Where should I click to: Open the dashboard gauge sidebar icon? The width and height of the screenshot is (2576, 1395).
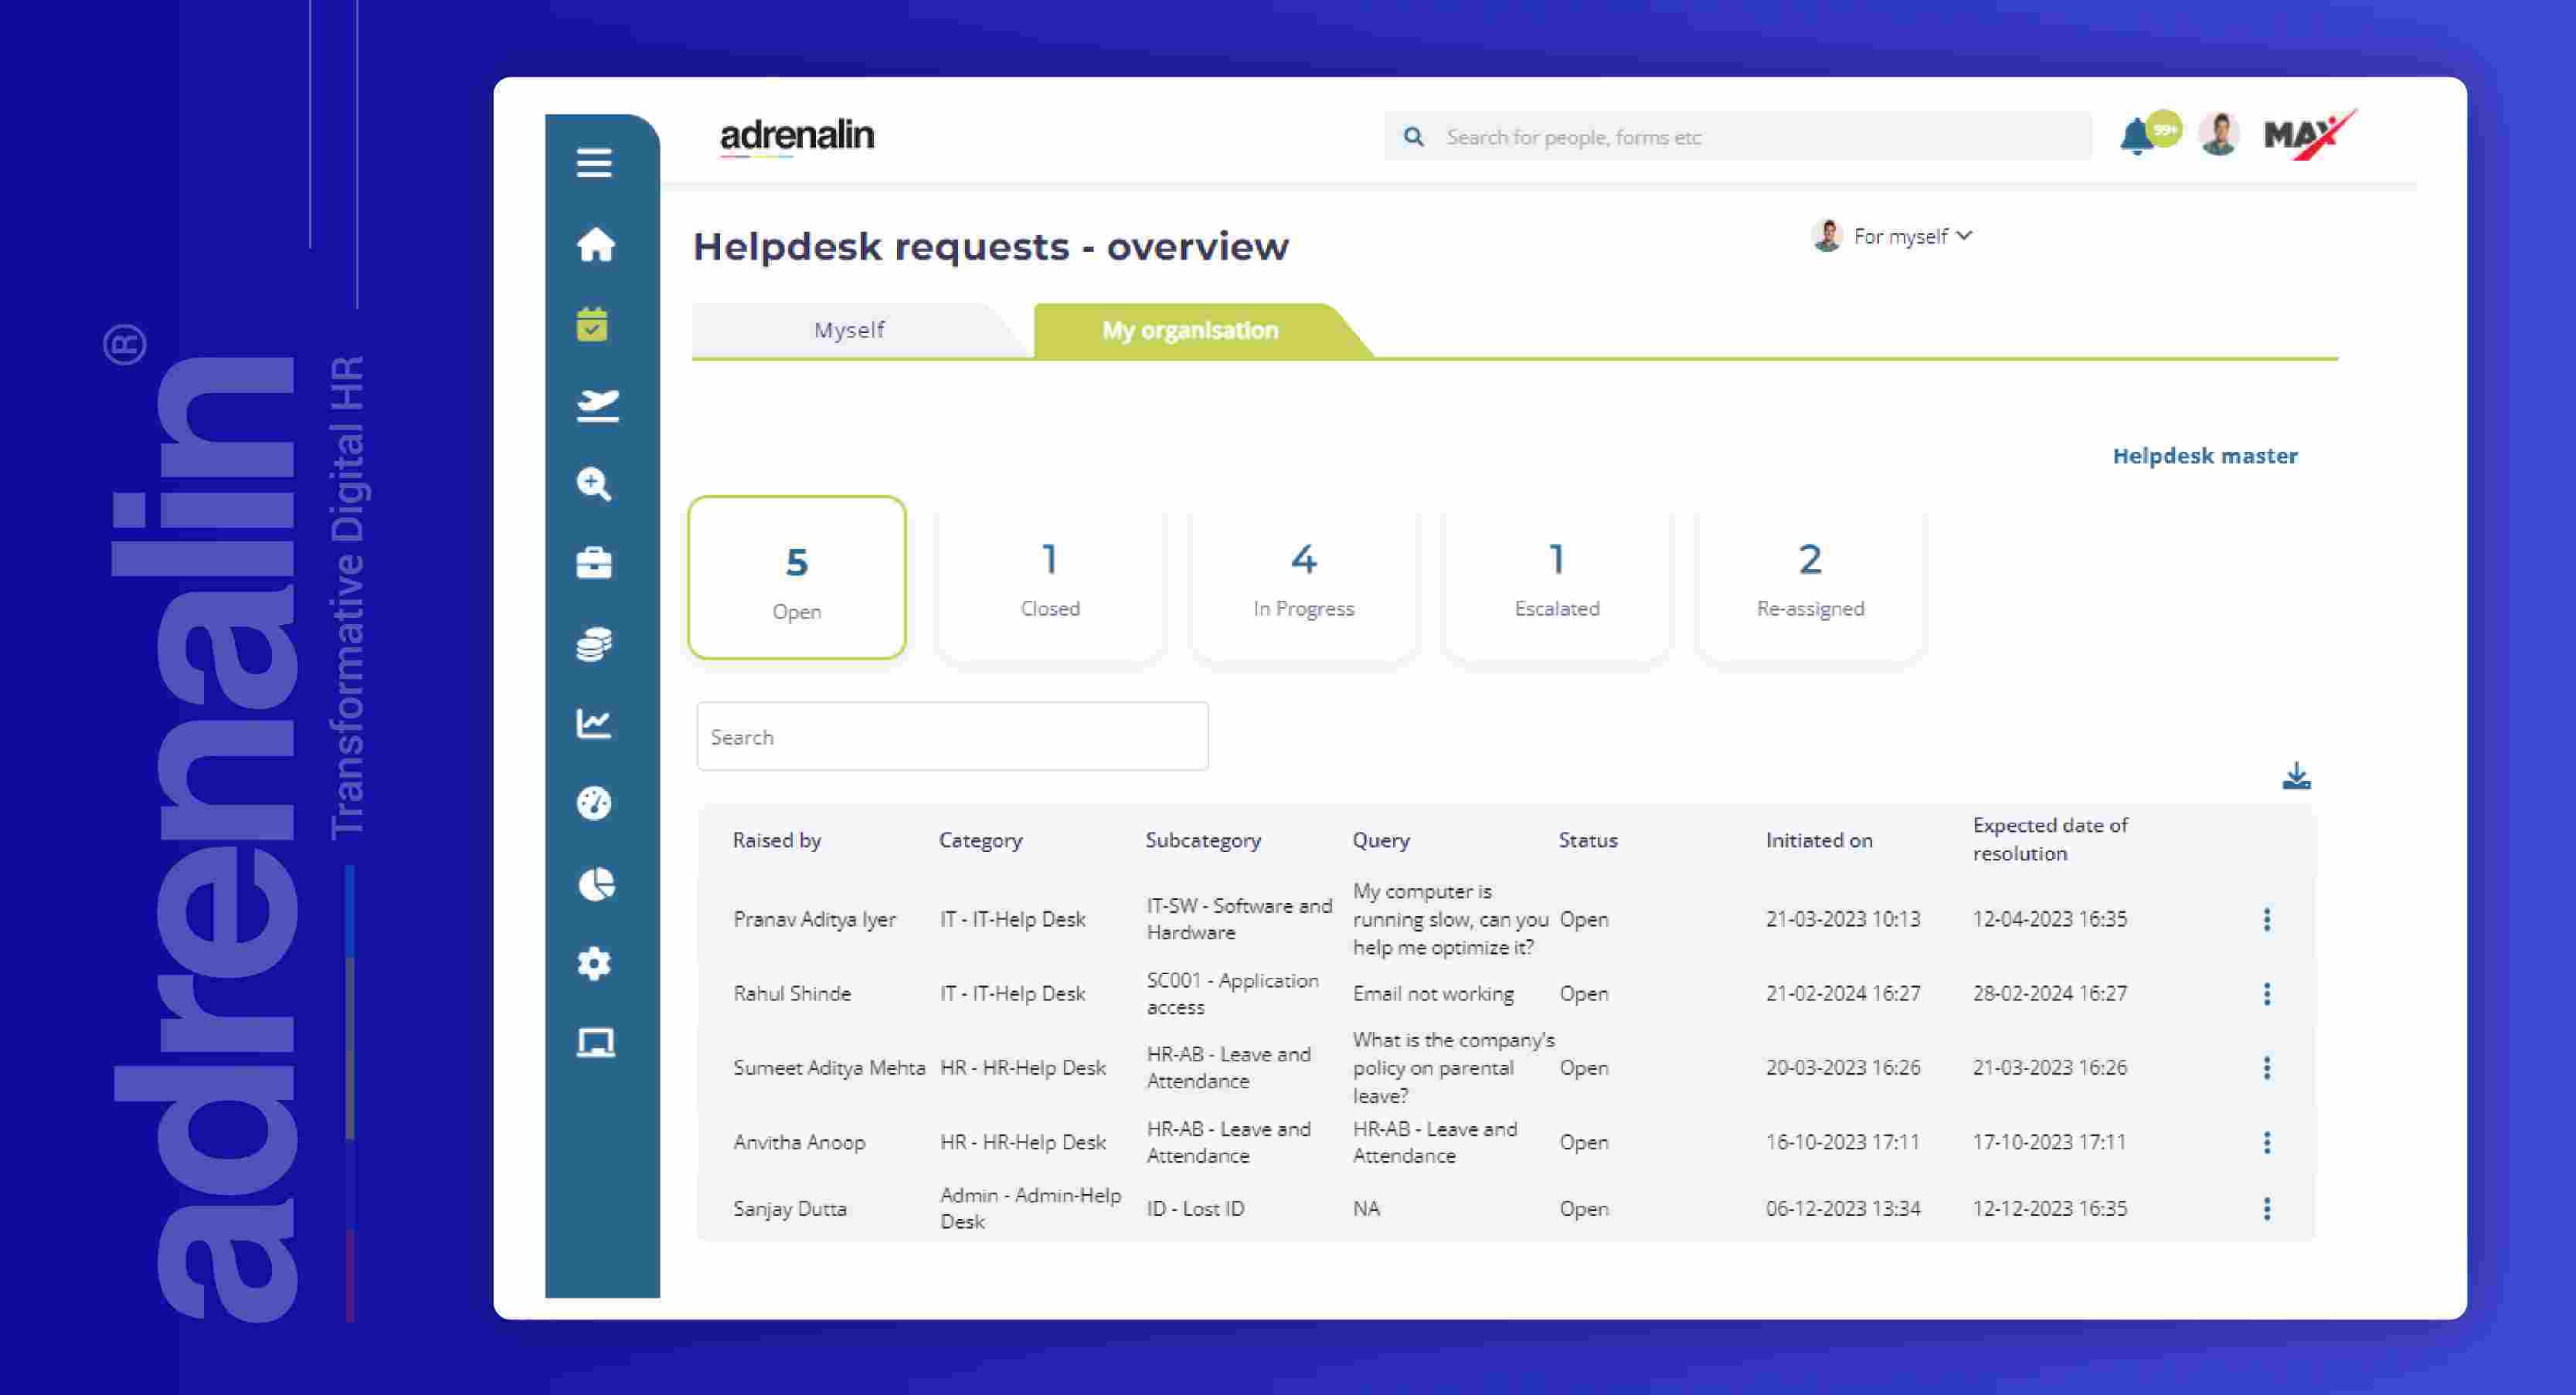coord(594,803)
